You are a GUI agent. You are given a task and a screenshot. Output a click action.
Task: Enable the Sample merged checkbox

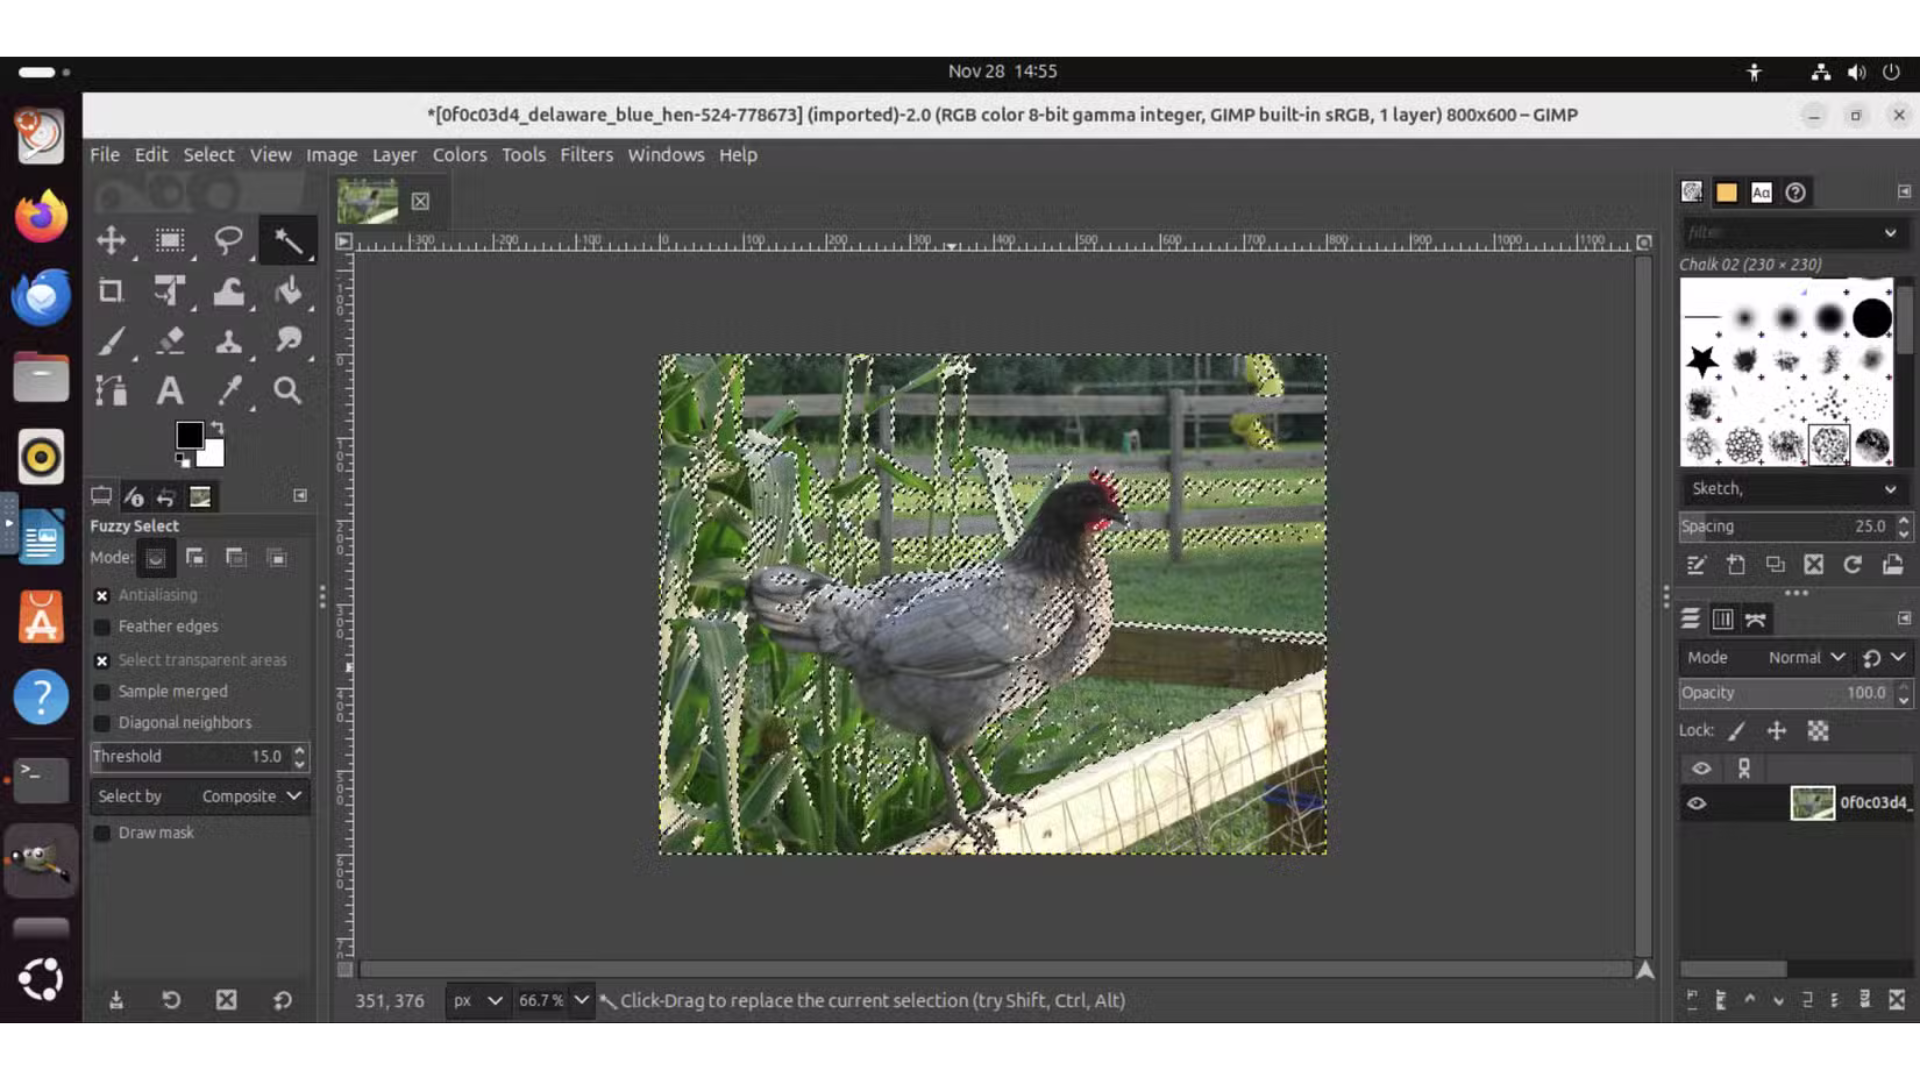[x=102, y=692]
